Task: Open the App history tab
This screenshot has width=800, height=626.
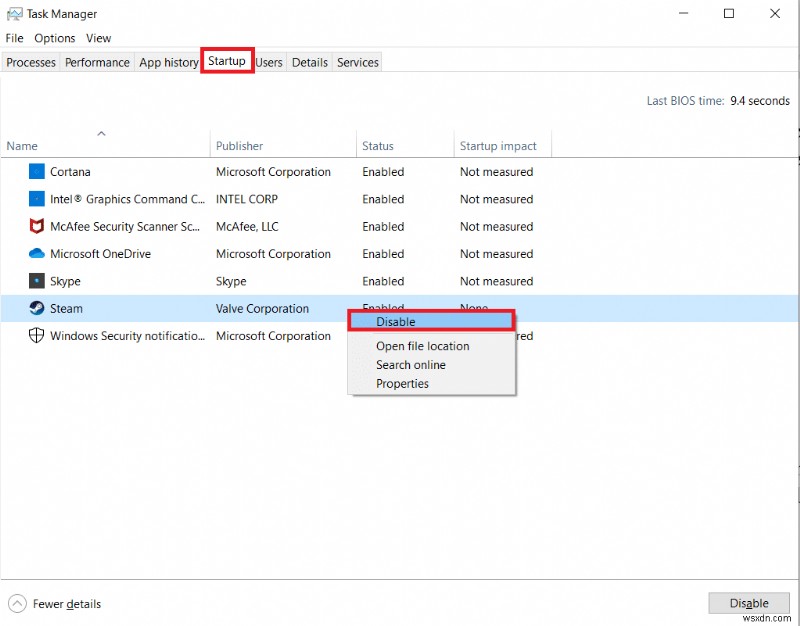Action: tap(168, 62)
